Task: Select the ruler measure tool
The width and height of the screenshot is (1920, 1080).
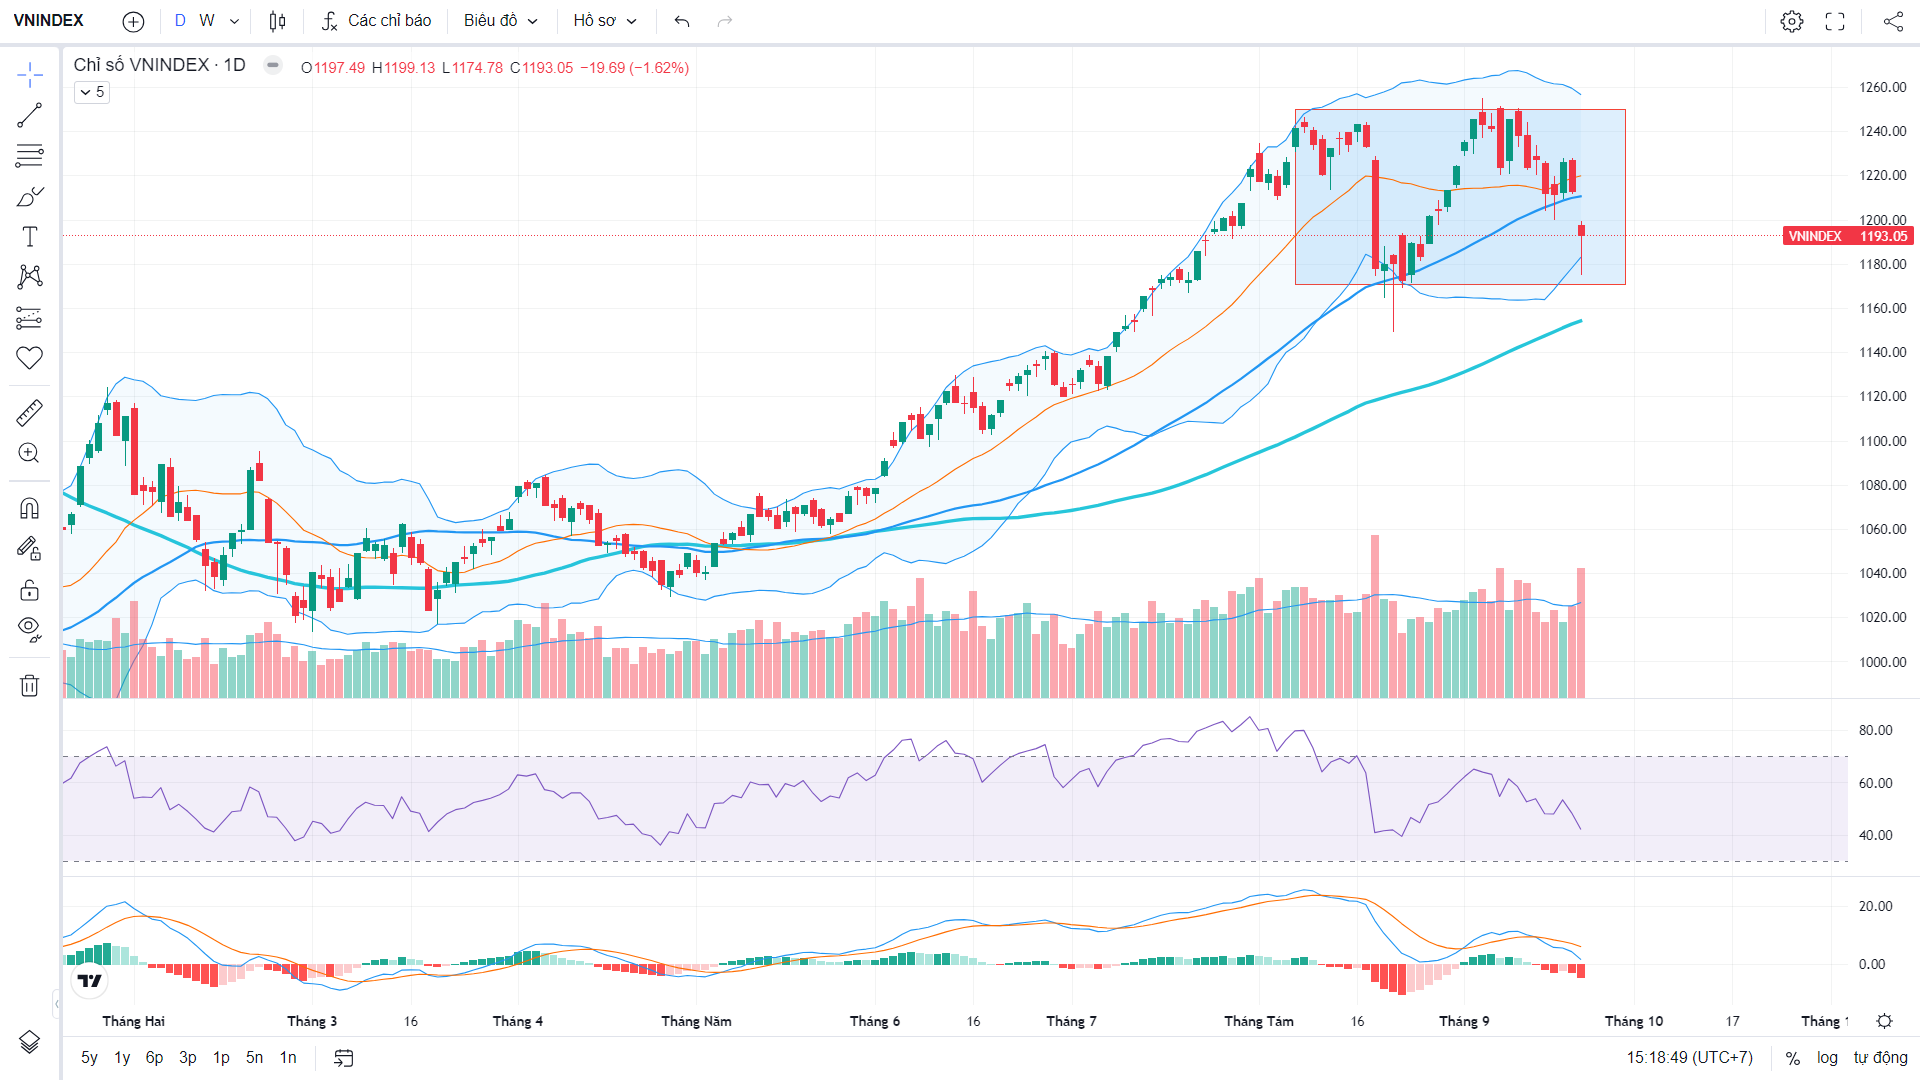Action: [x=30, y=412]
